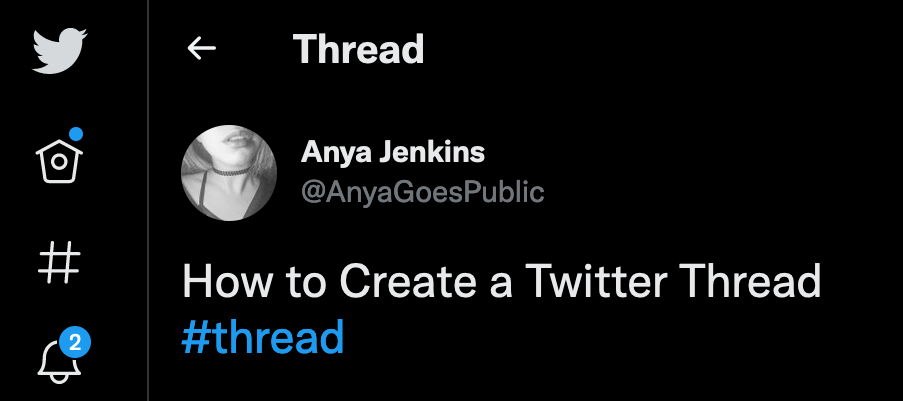903x401 pixels.
Task: Go to the Home timeline icon
Action: [60, 158]
